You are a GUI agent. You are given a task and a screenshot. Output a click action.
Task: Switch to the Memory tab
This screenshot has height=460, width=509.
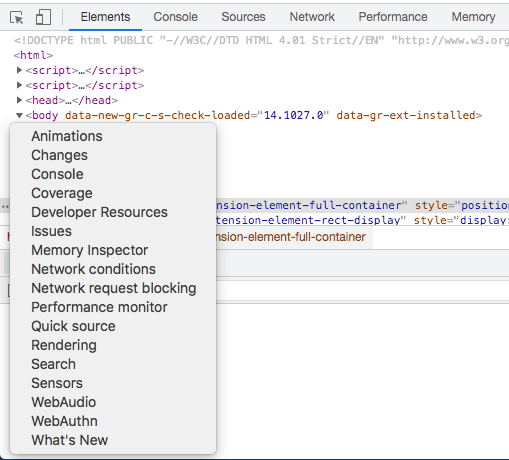click(x=473, y=17)
